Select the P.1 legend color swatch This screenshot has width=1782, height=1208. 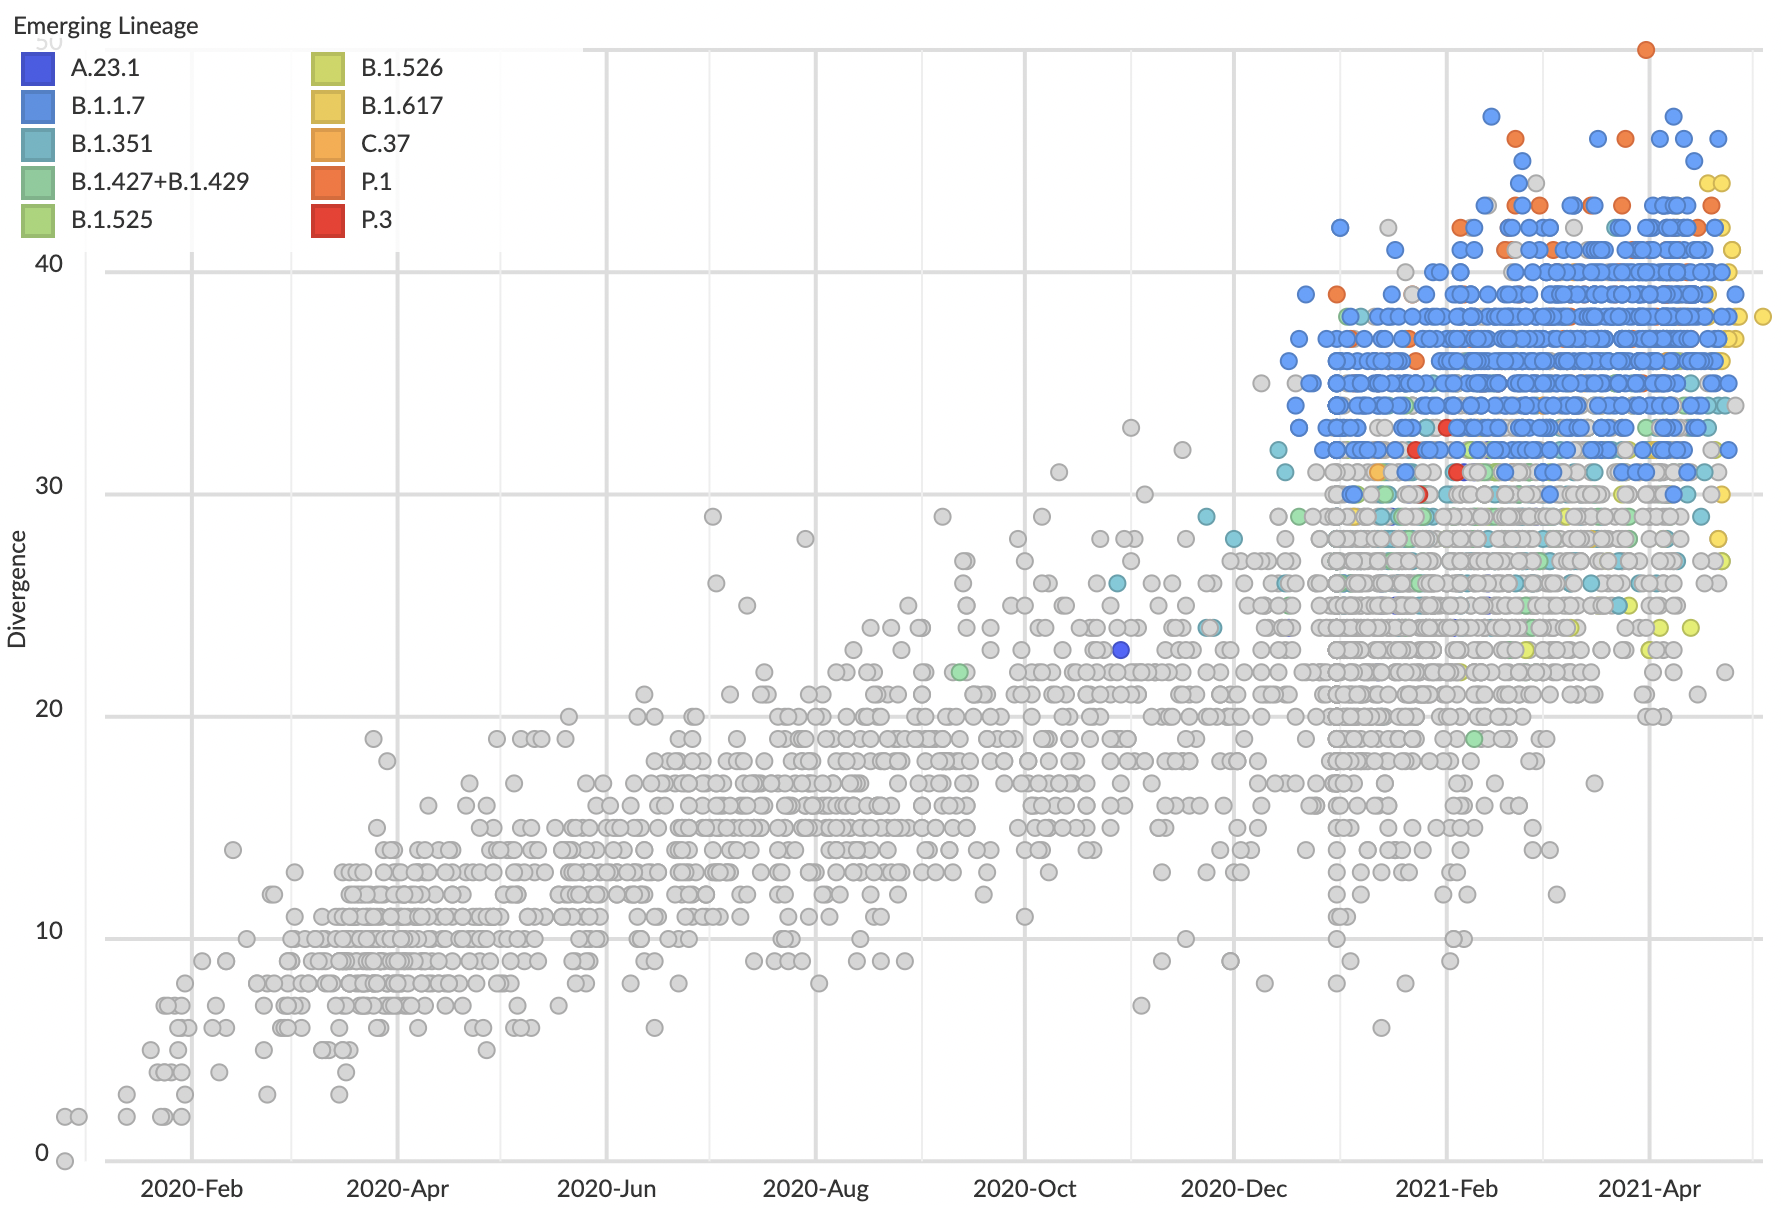click(328, 182)
